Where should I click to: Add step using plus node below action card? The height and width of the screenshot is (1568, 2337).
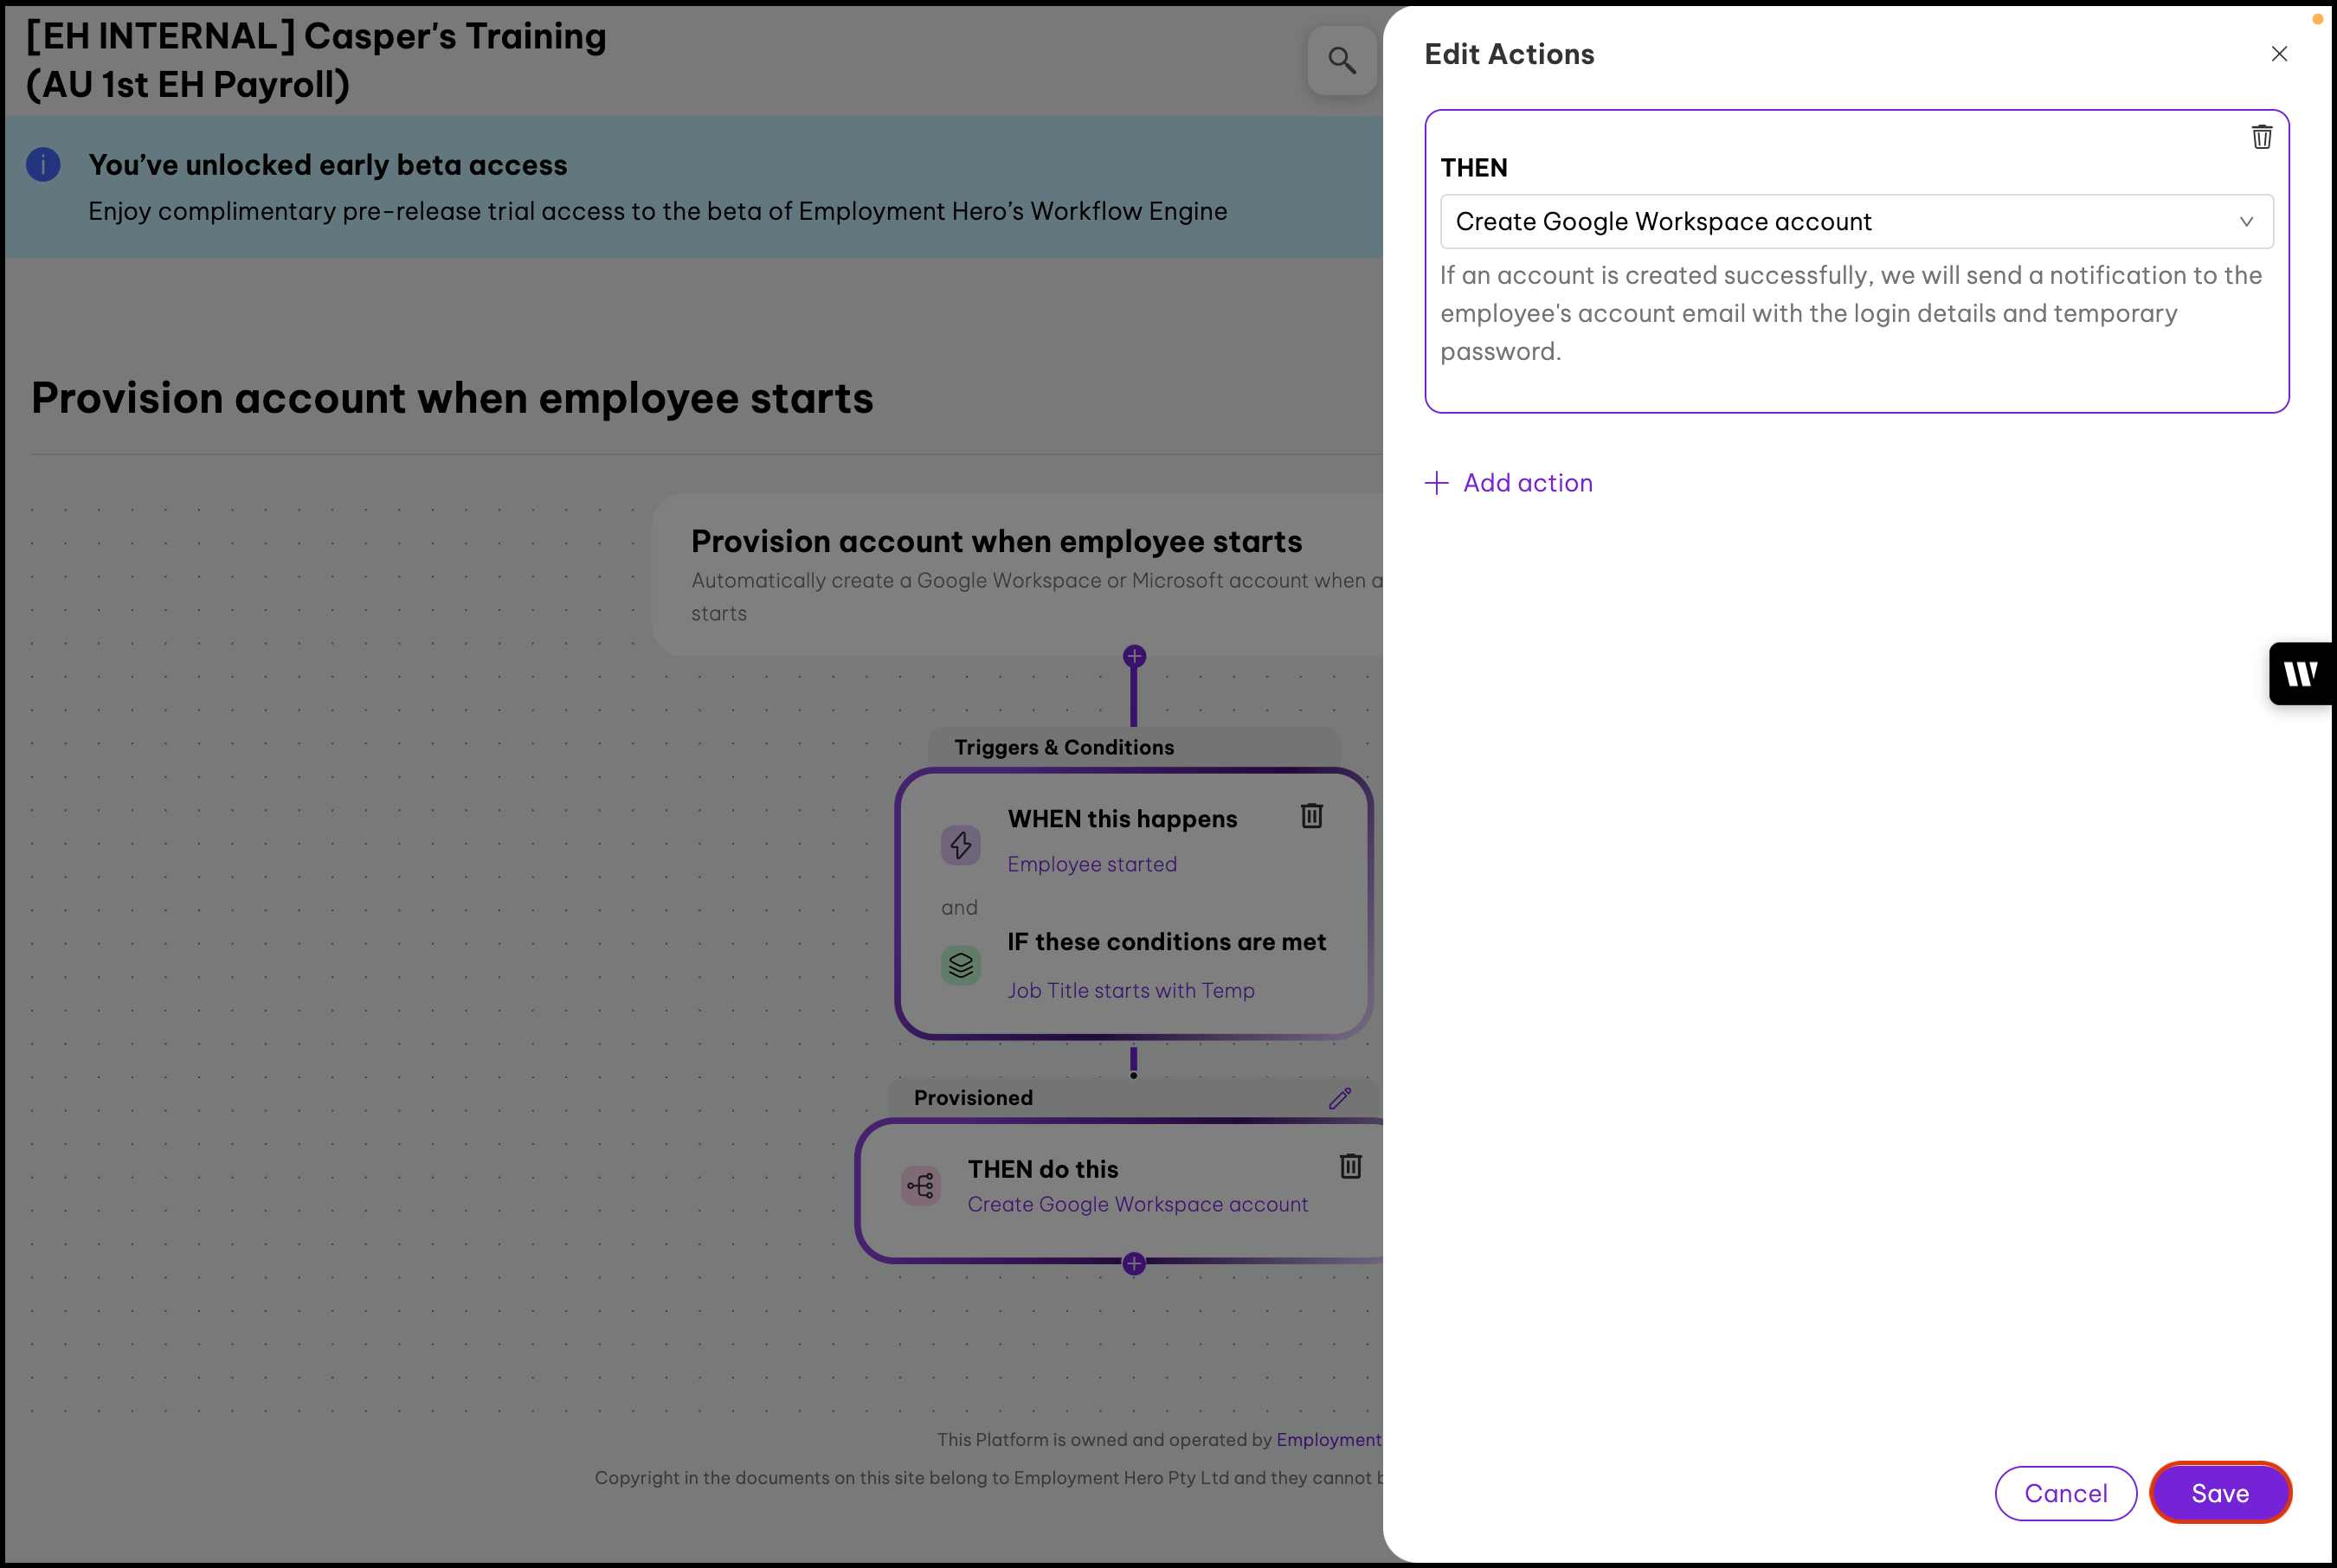click(x=1134, y=1264)
